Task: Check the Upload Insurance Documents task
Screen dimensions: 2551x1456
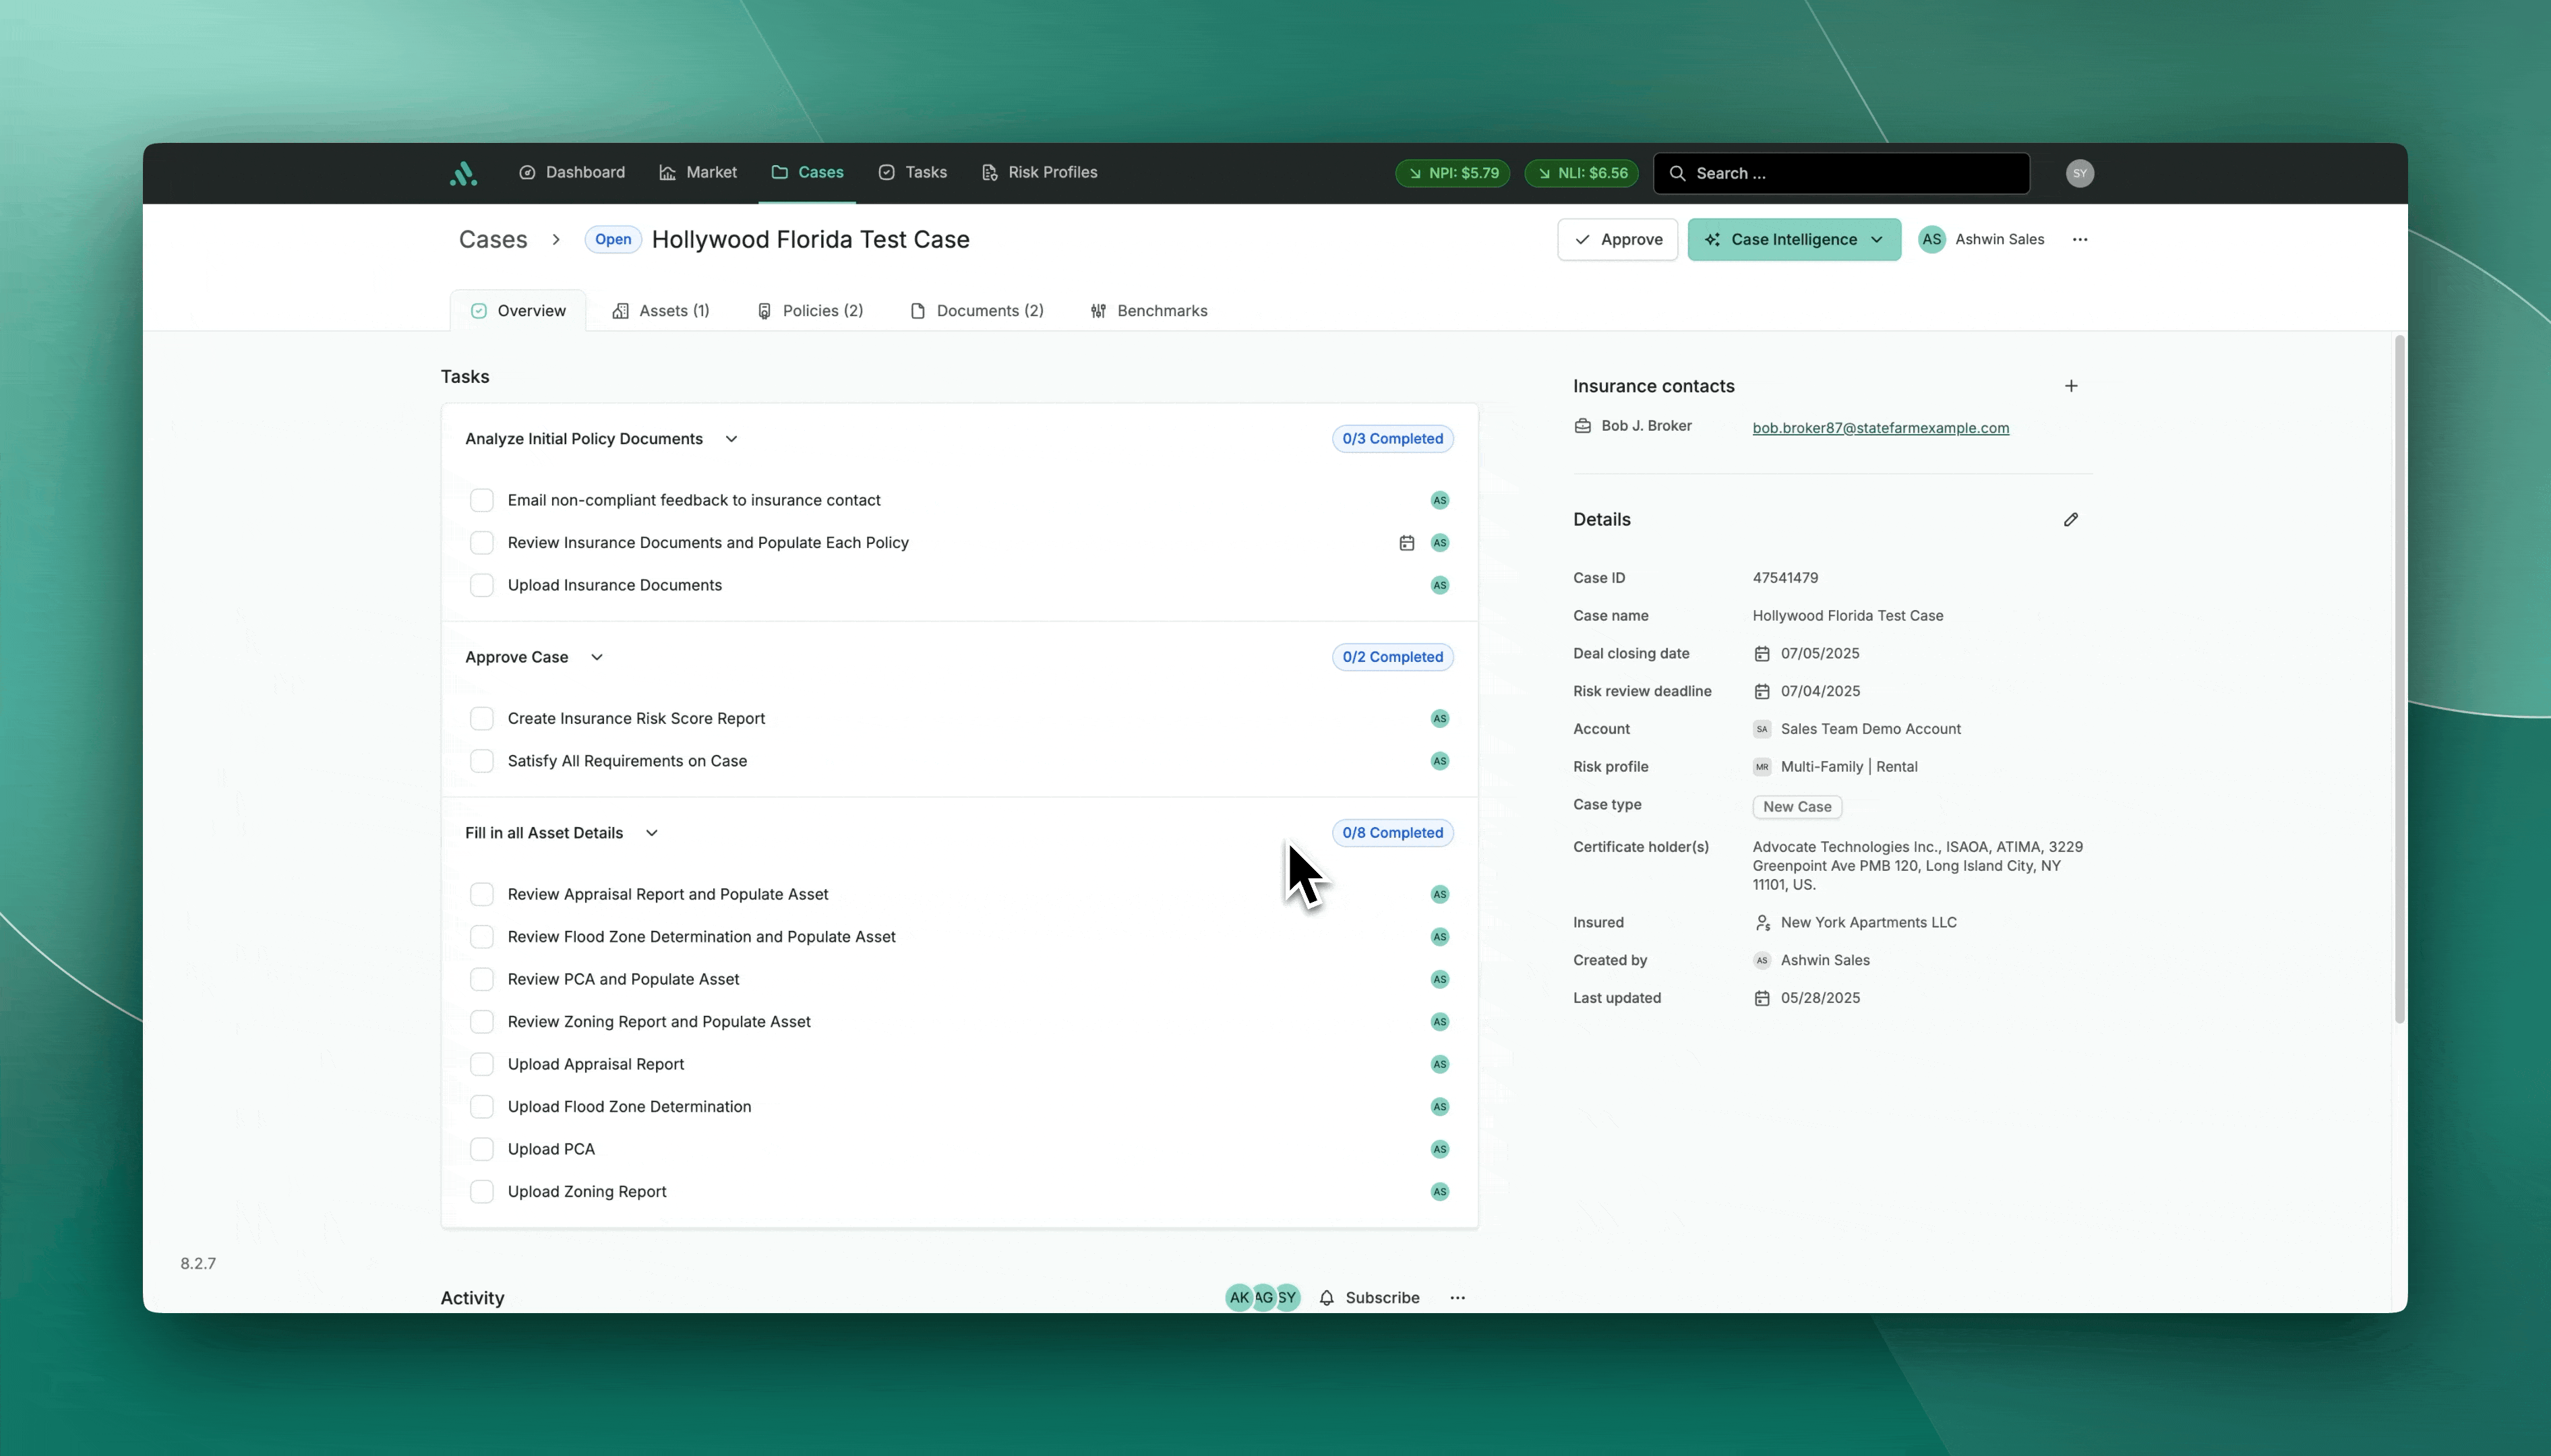Action: tap(482, 585)
